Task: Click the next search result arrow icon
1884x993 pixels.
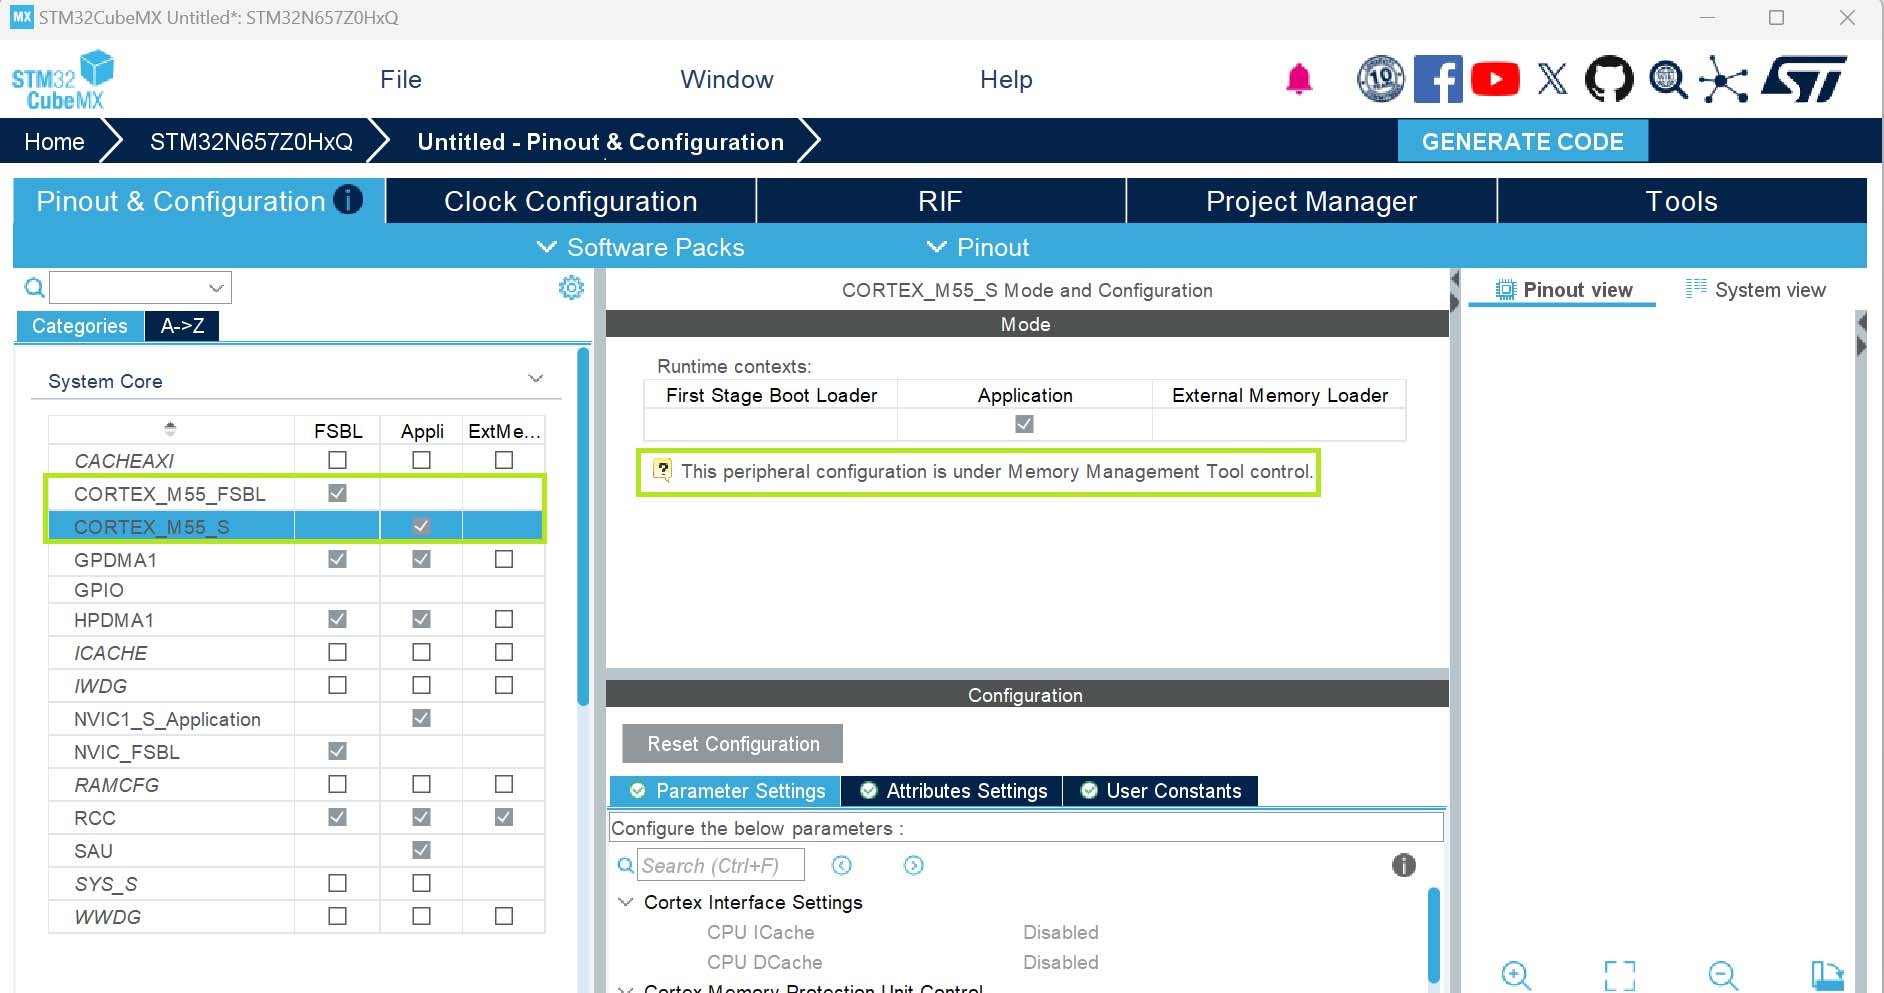Action: [x=913, y=865]
